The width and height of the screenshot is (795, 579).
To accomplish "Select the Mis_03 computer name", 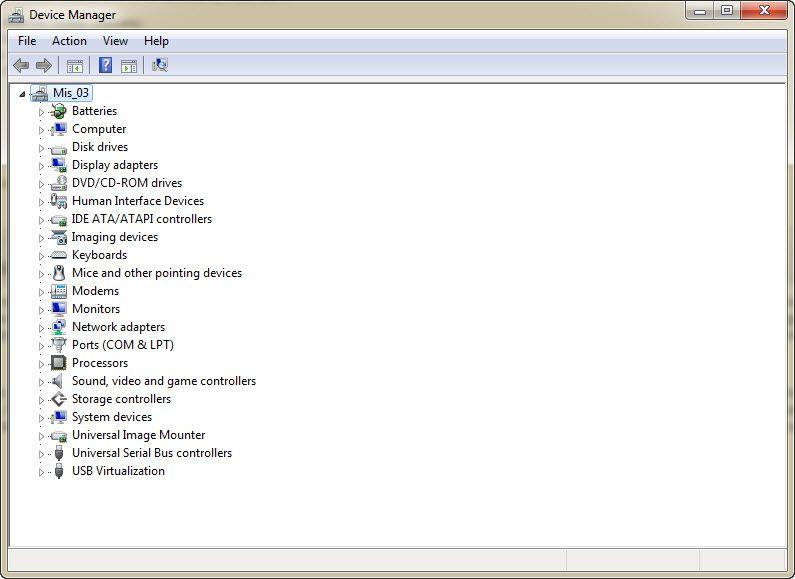I will (x=71, y=93).
